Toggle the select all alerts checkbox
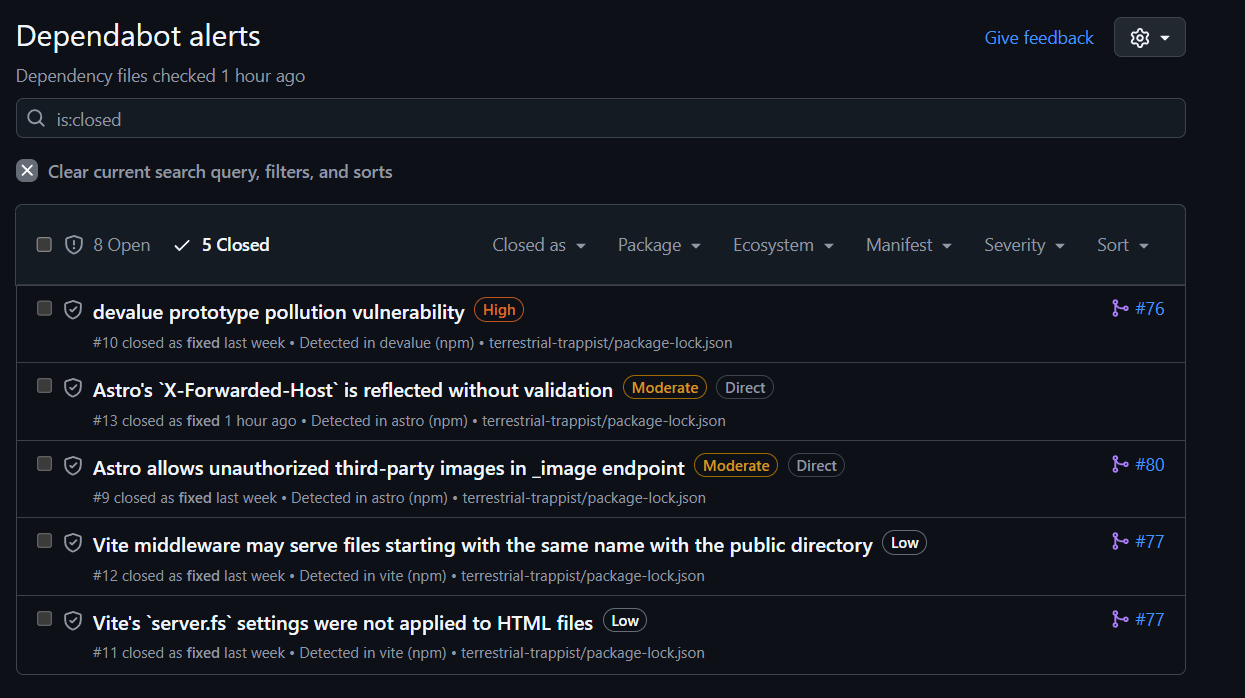1245x698 pixels. (44, 245)
